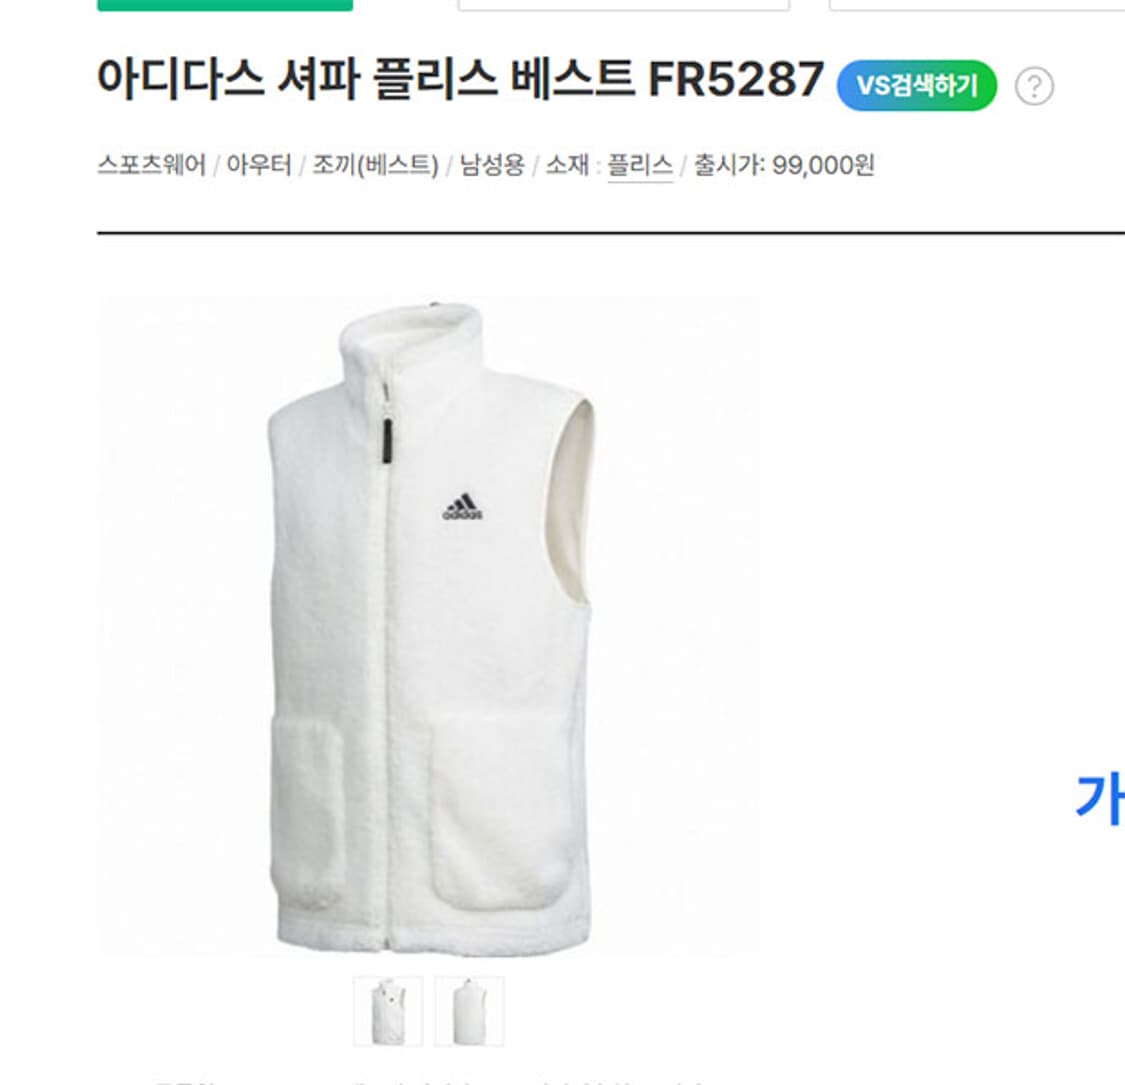
Task: Select the 남성용 filter link
Action: pos(492,165)
